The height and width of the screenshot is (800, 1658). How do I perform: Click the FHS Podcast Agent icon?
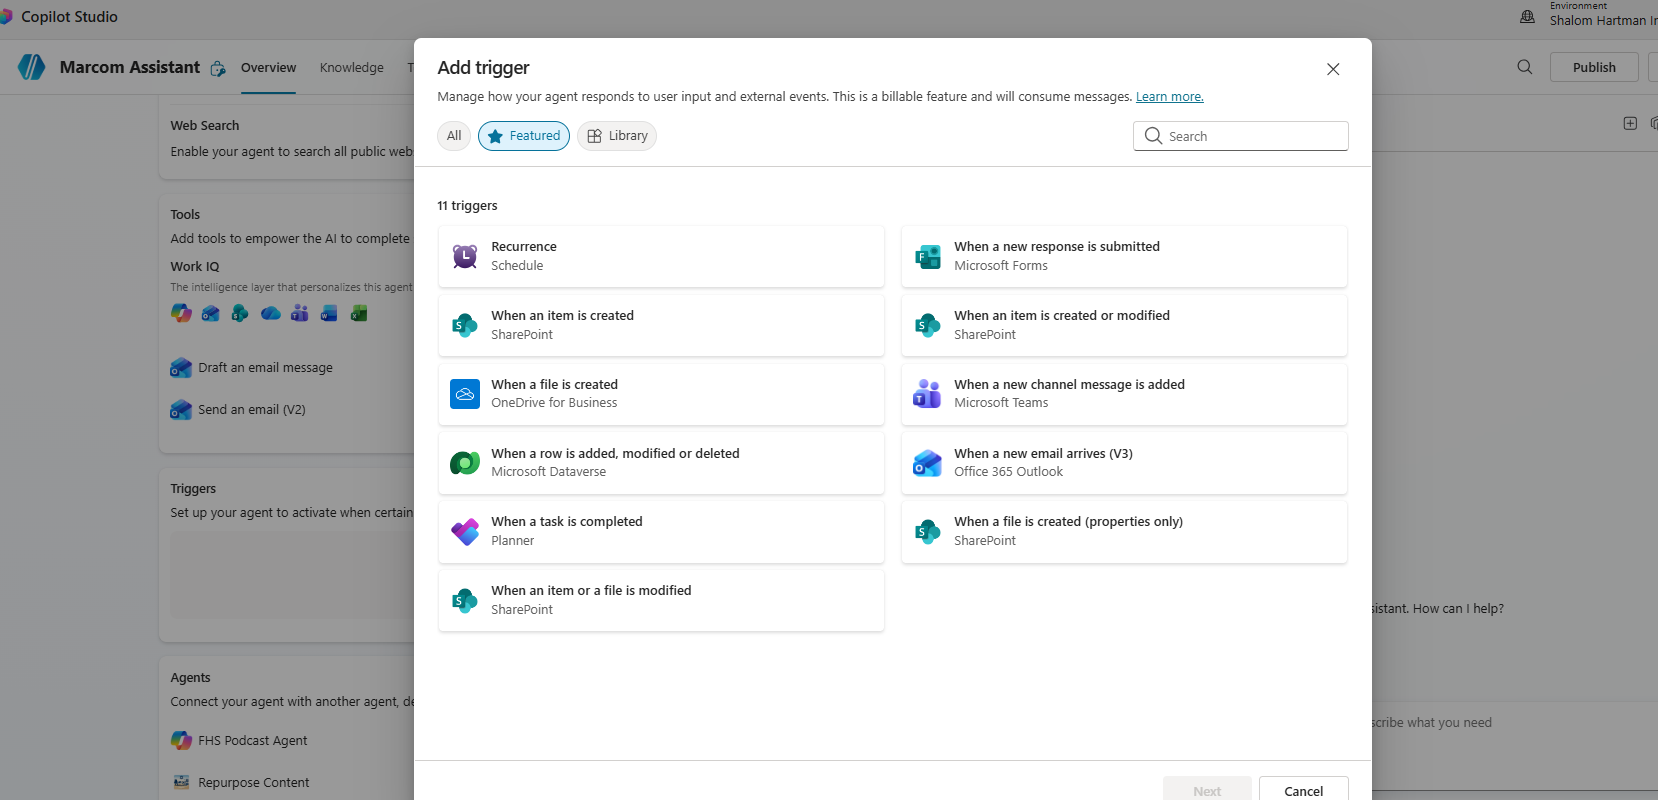pos(181,740)
